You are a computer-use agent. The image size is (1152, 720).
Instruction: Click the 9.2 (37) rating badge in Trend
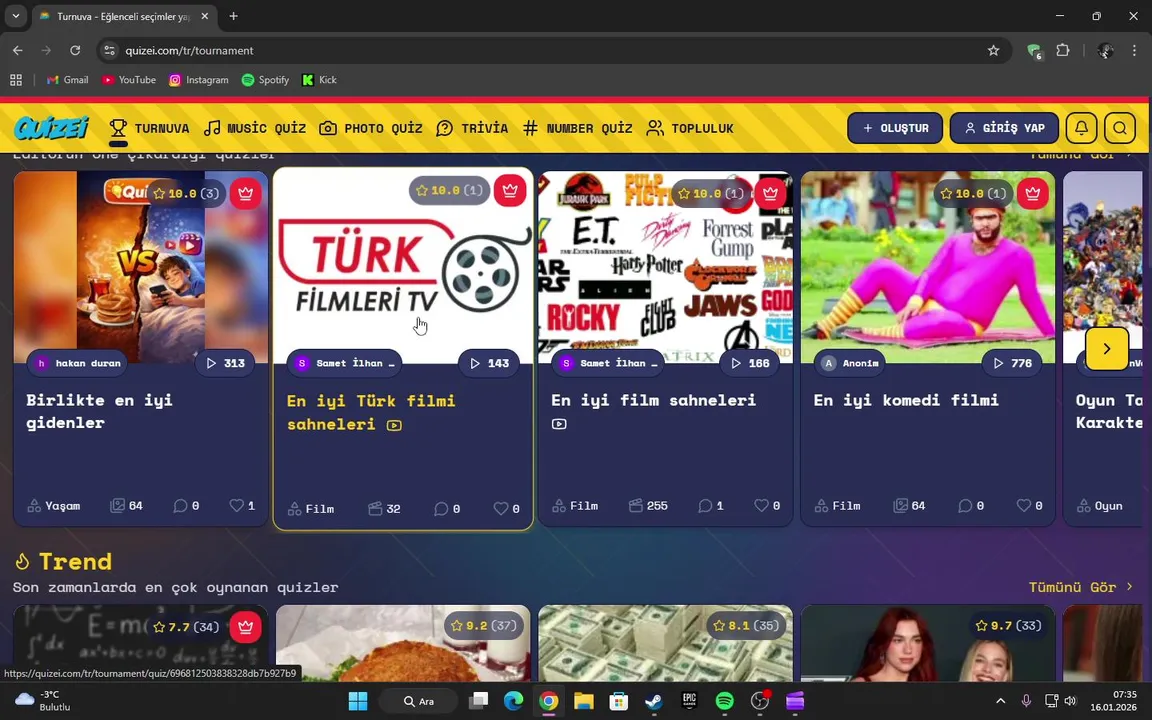point(483,625)
